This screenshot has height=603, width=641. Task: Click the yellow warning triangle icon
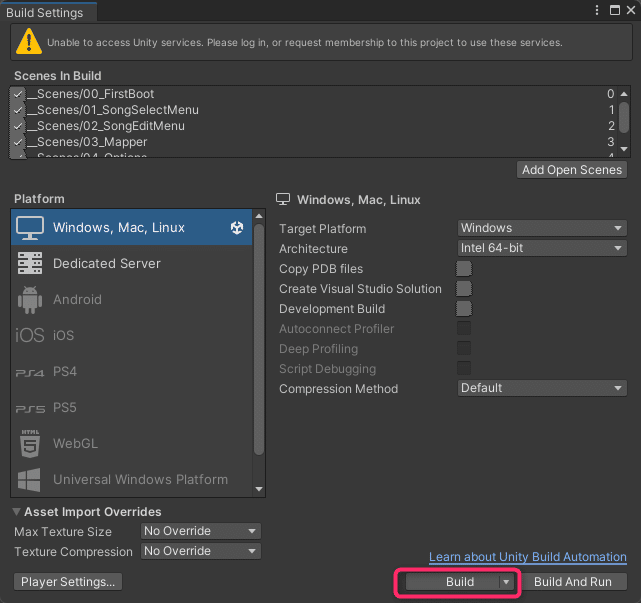pos(29,41)
